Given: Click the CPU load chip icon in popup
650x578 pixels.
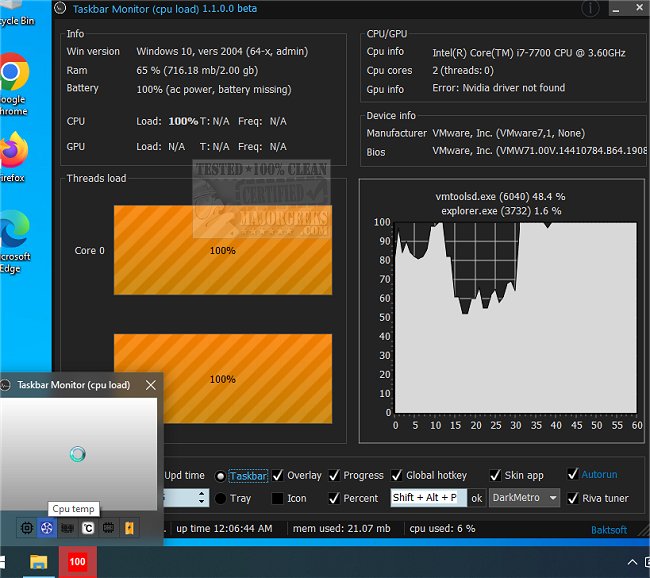Looking at the screenshot, I should pyautogui.click(x=27, y=527).
